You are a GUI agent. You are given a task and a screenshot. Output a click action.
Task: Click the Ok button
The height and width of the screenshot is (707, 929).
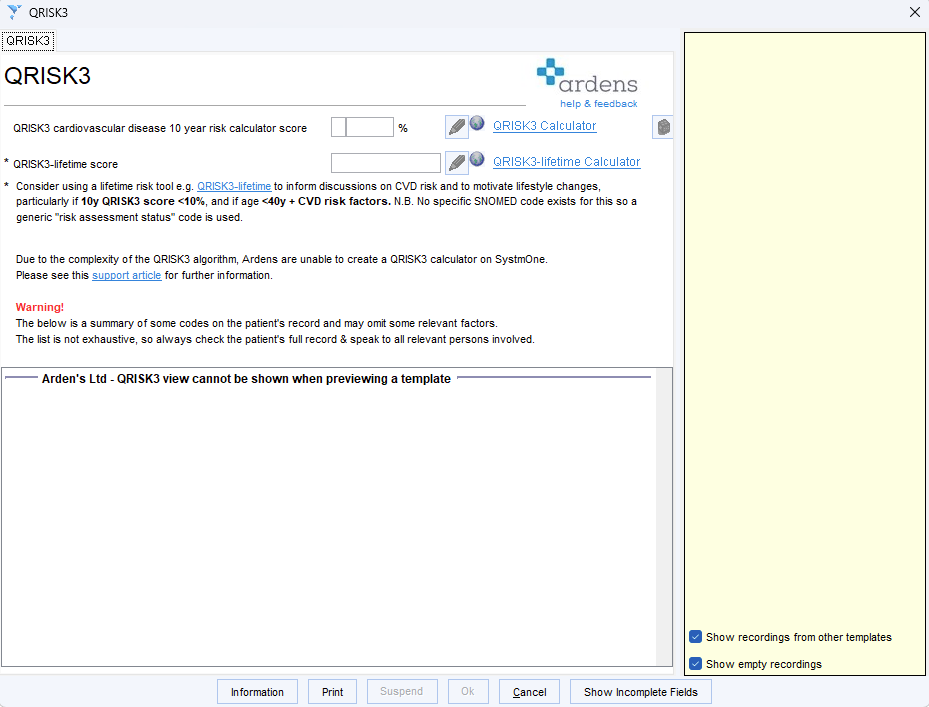[x=468, y=692]
